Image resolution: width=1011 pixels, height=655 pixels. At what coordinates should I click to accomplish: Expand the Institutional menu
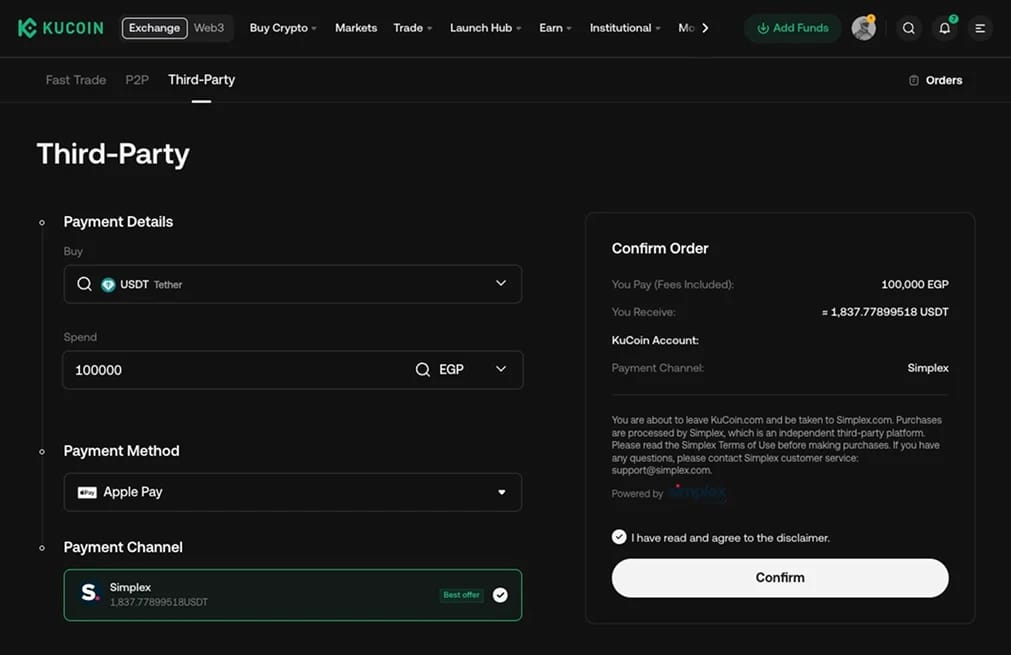[625, 28]
